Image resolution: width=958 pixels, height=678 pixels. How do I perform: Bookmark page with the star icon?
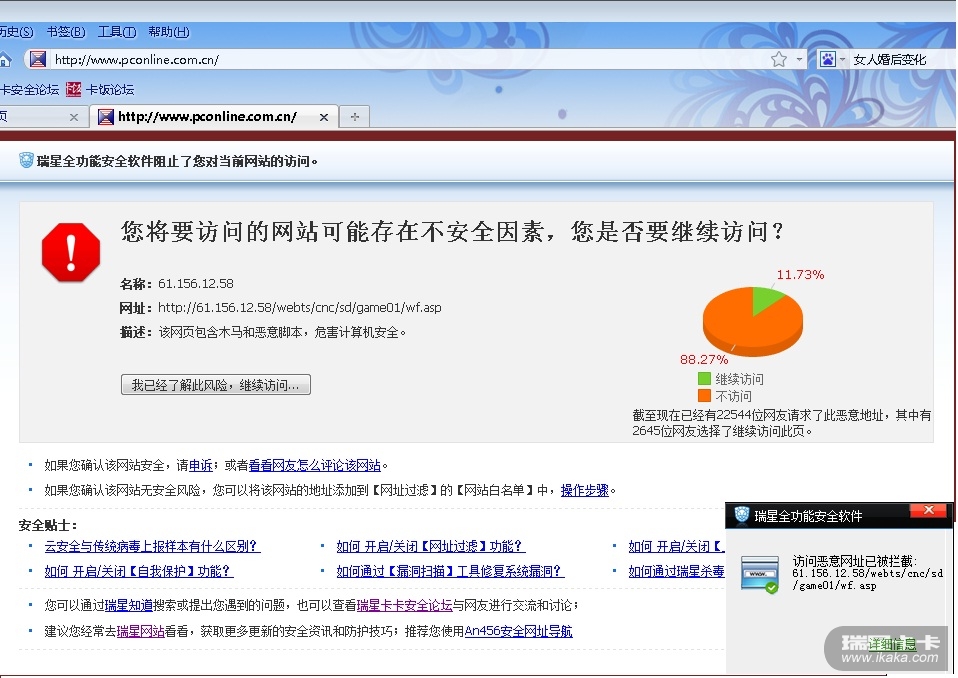click(778, 59)
